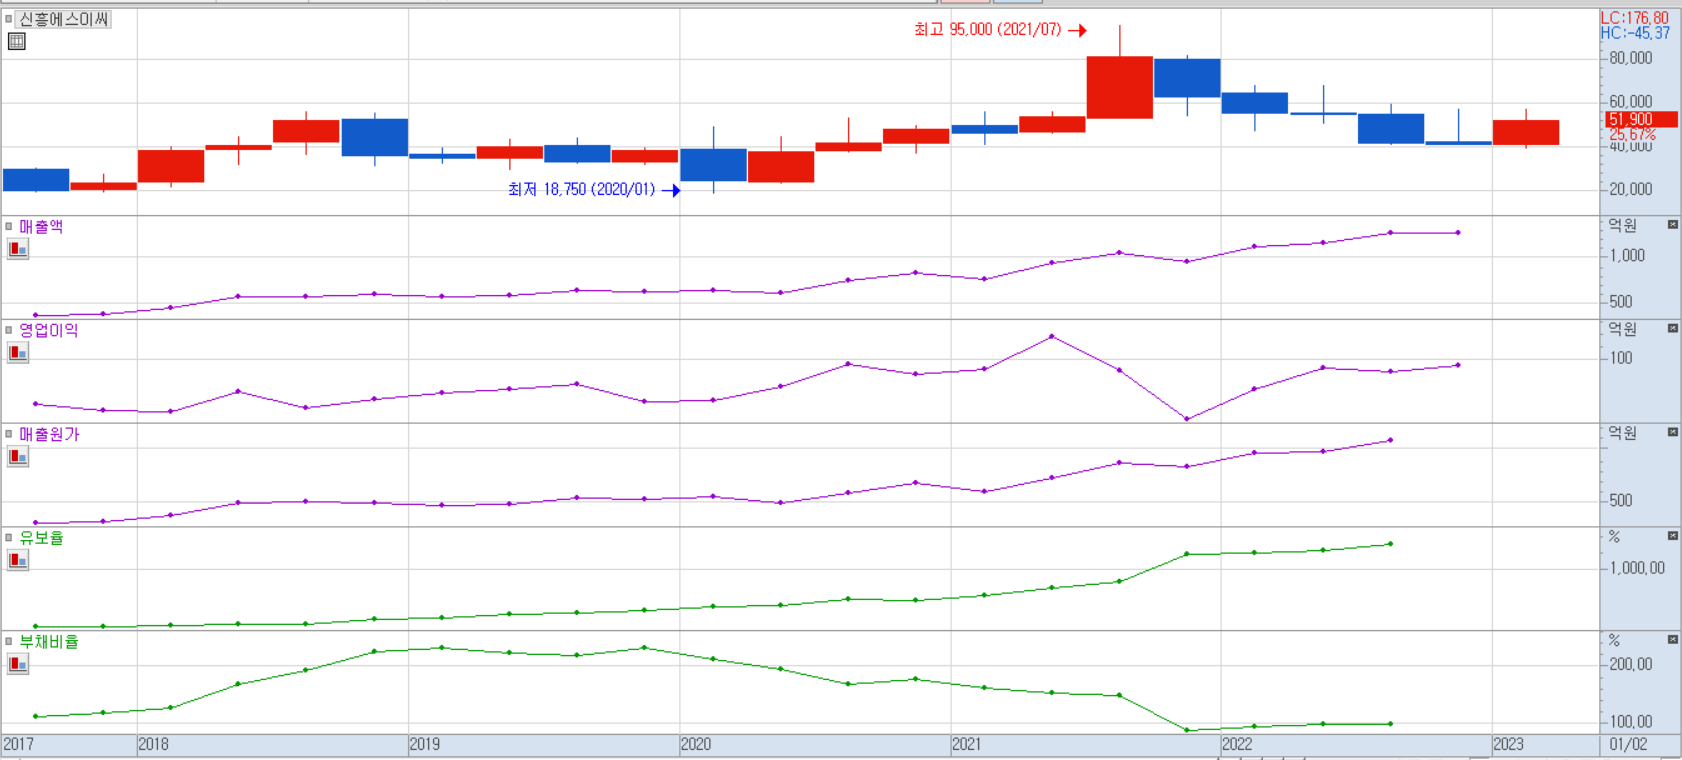Screen dimensions: 1682x760
Task: Click the small square marker beside 매출원가
Action: click(9, 434)
